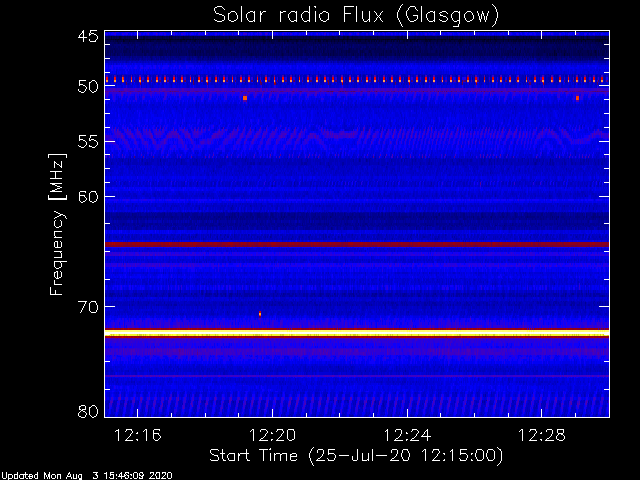Viewport: 640px width, 480px height.
Task: Click the "Frequency [MHz]" axis label
Action: click(57, 224)
